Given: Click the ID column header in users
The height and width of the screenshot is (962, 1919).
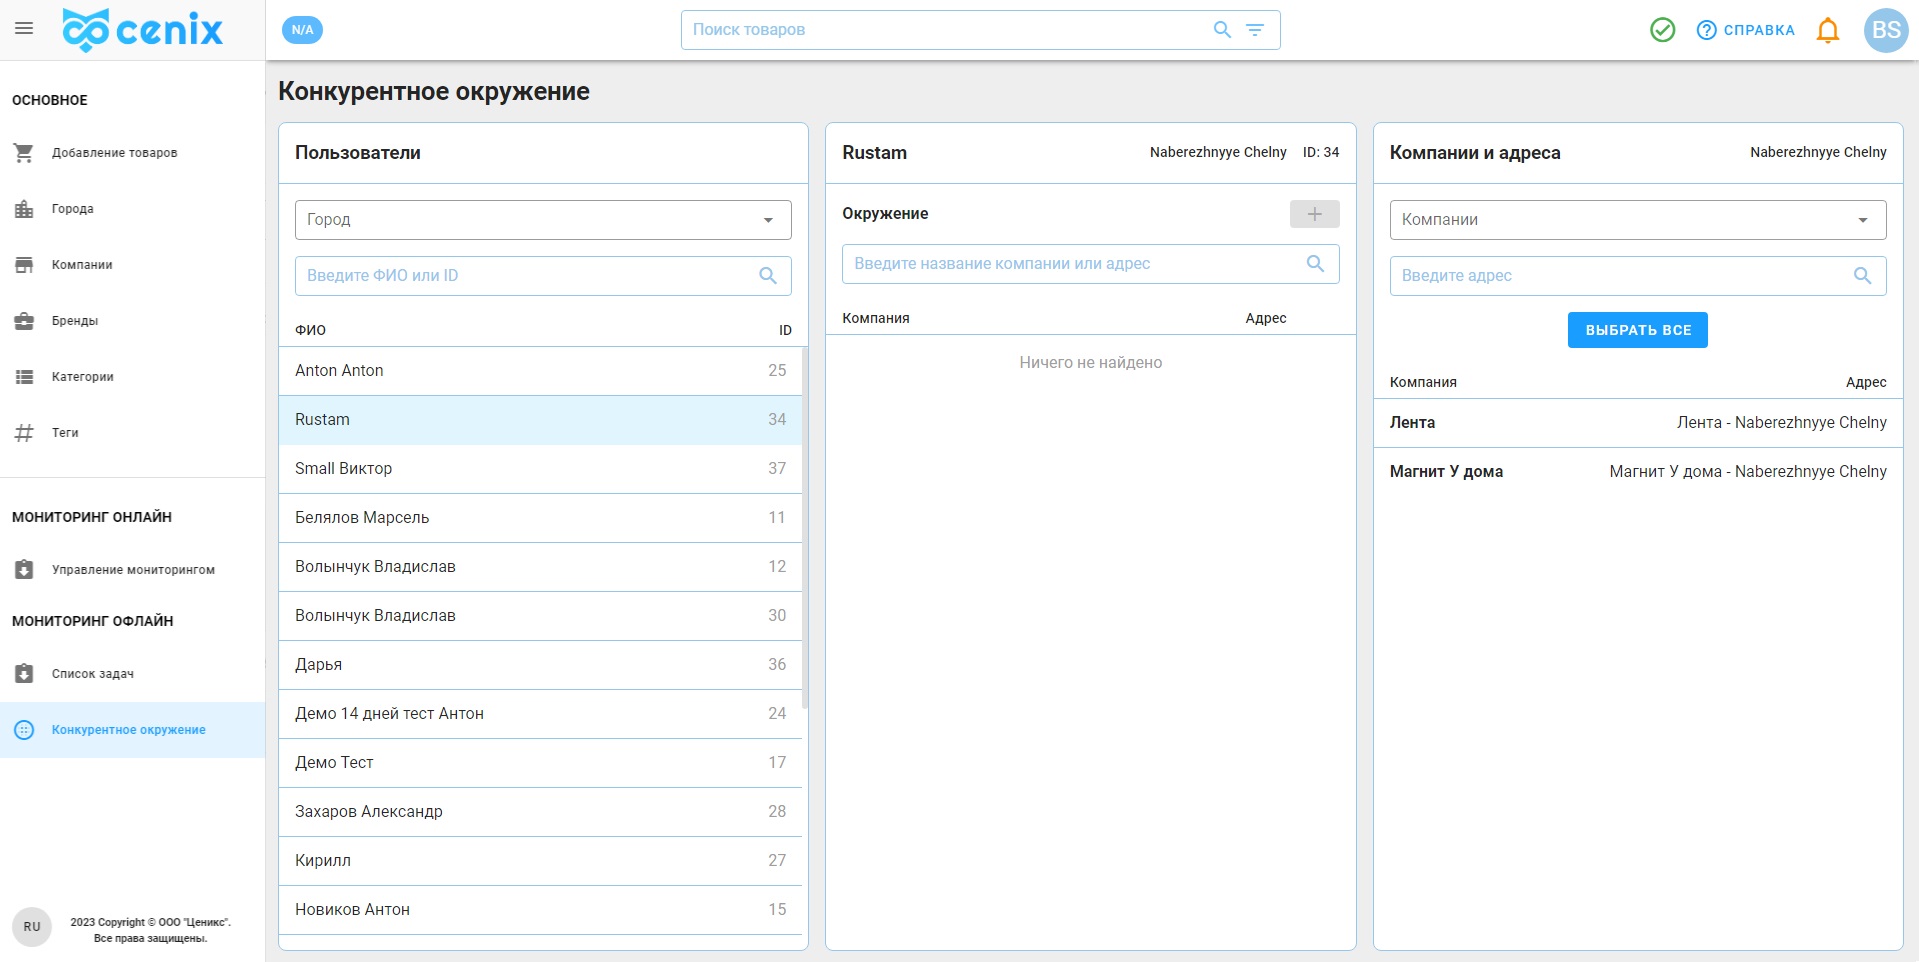Looking at the screenshot, I should tap(785, 330).
